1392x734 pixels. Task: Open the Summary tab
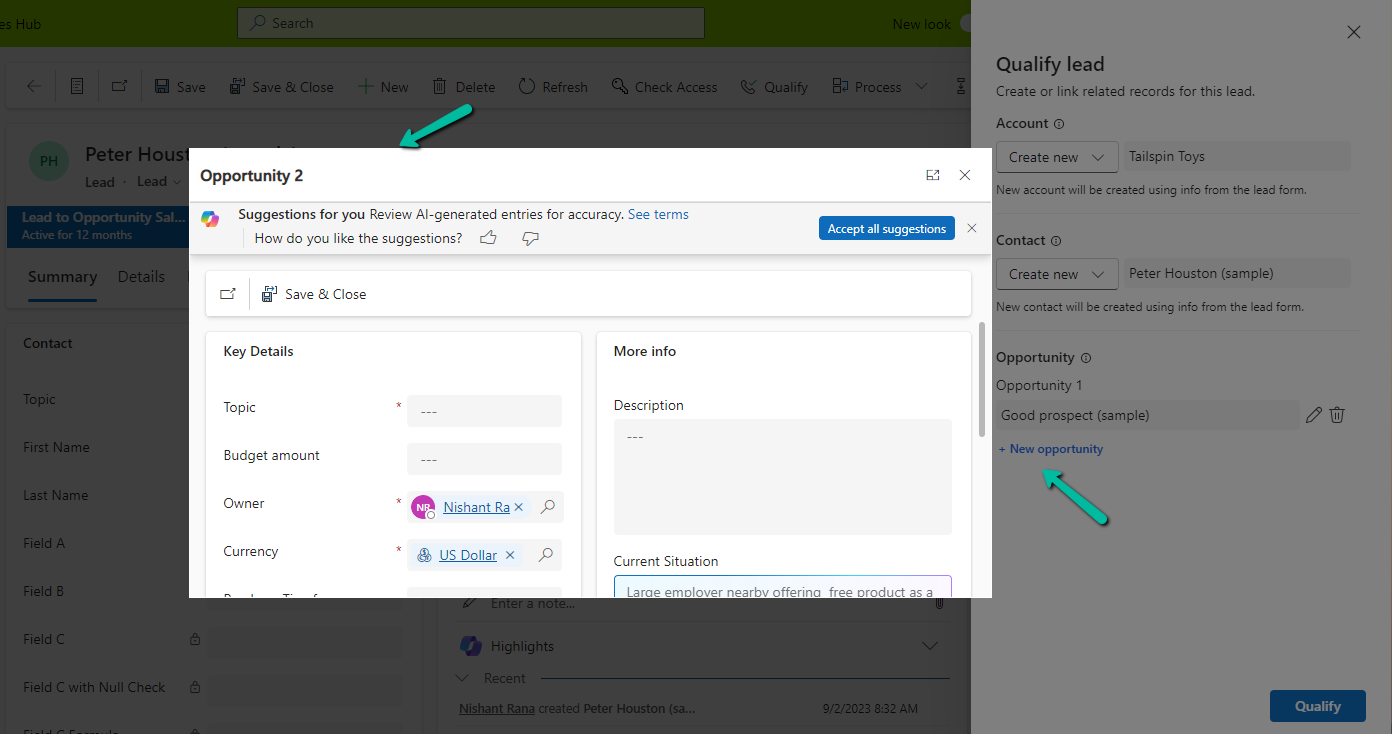pos(61,277)
